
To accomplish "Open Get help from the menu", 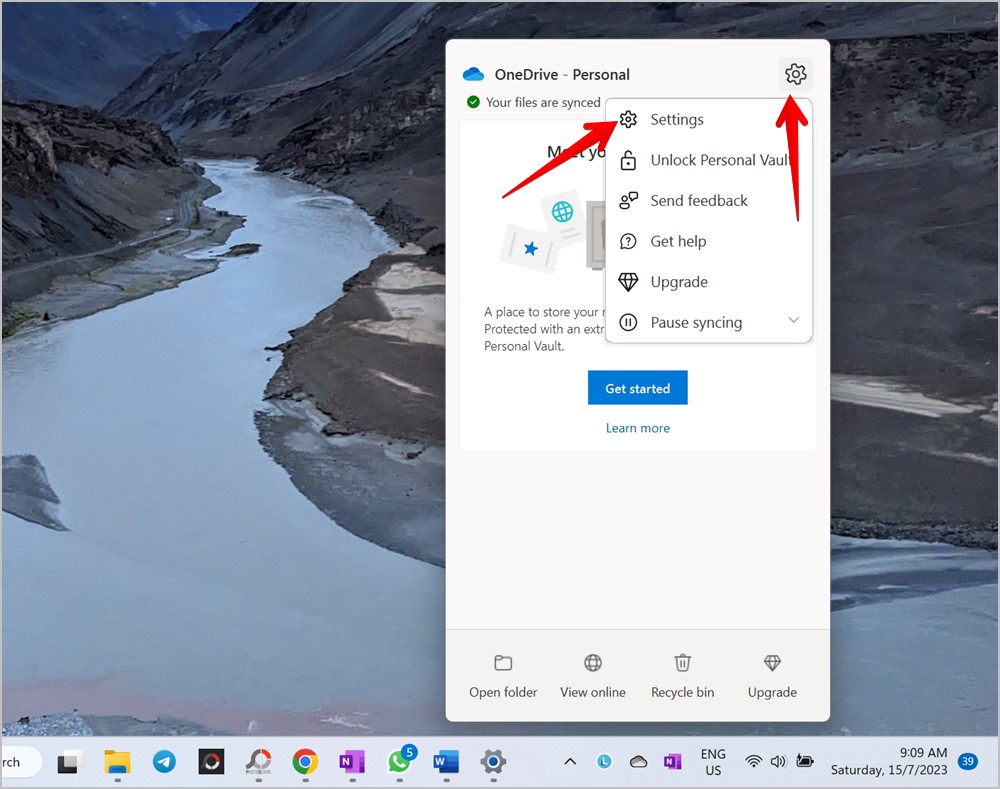I will point(708,241).
